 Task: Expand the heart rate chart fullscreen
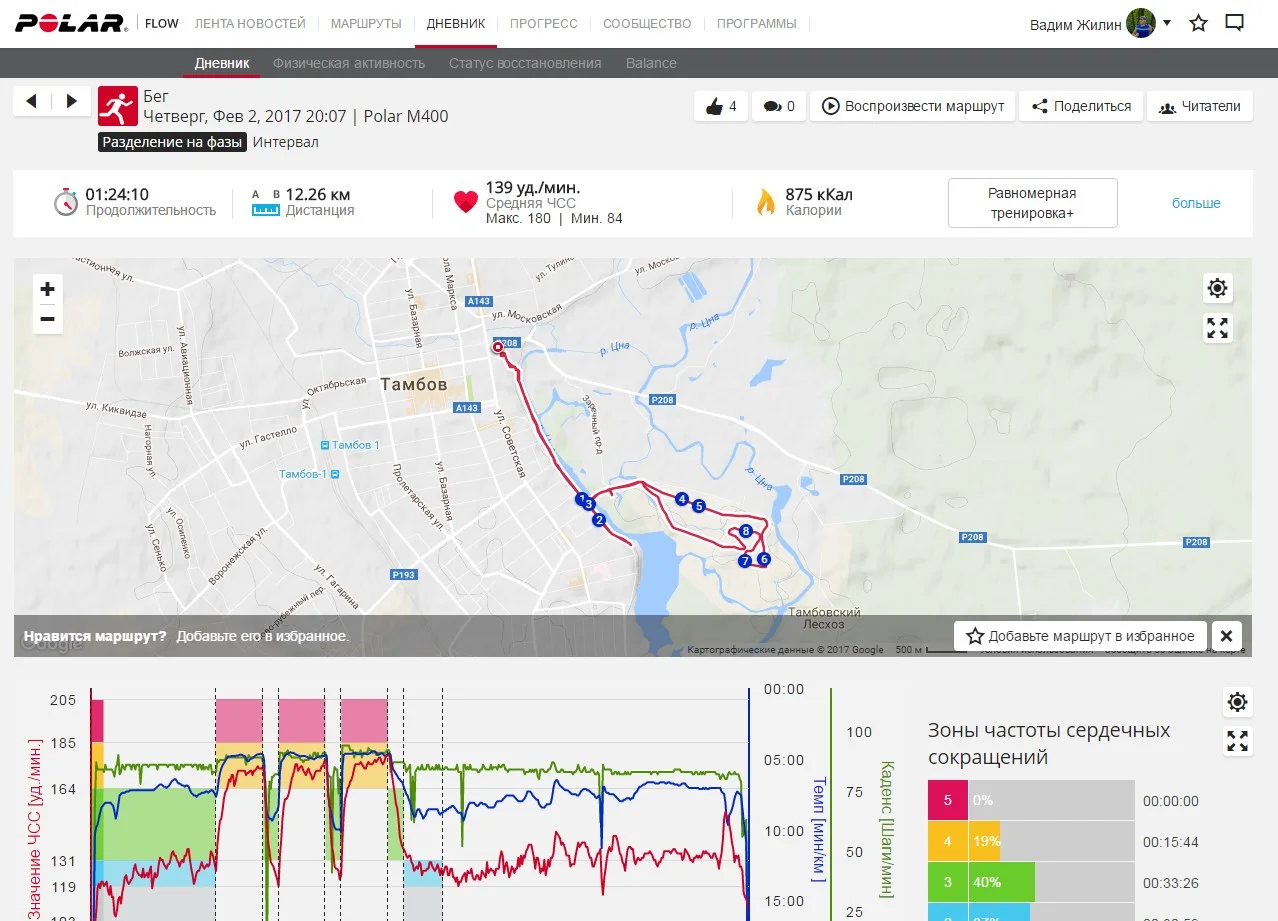pyautogui.click(x=1237, y=741)
